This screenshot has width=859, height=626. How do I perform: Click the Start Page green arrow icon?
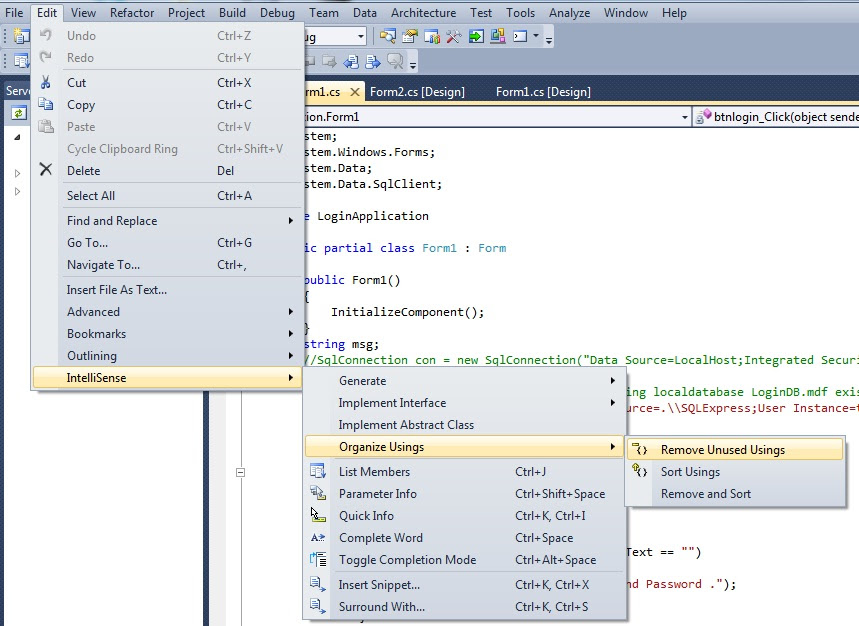click(x=476, y=37)
